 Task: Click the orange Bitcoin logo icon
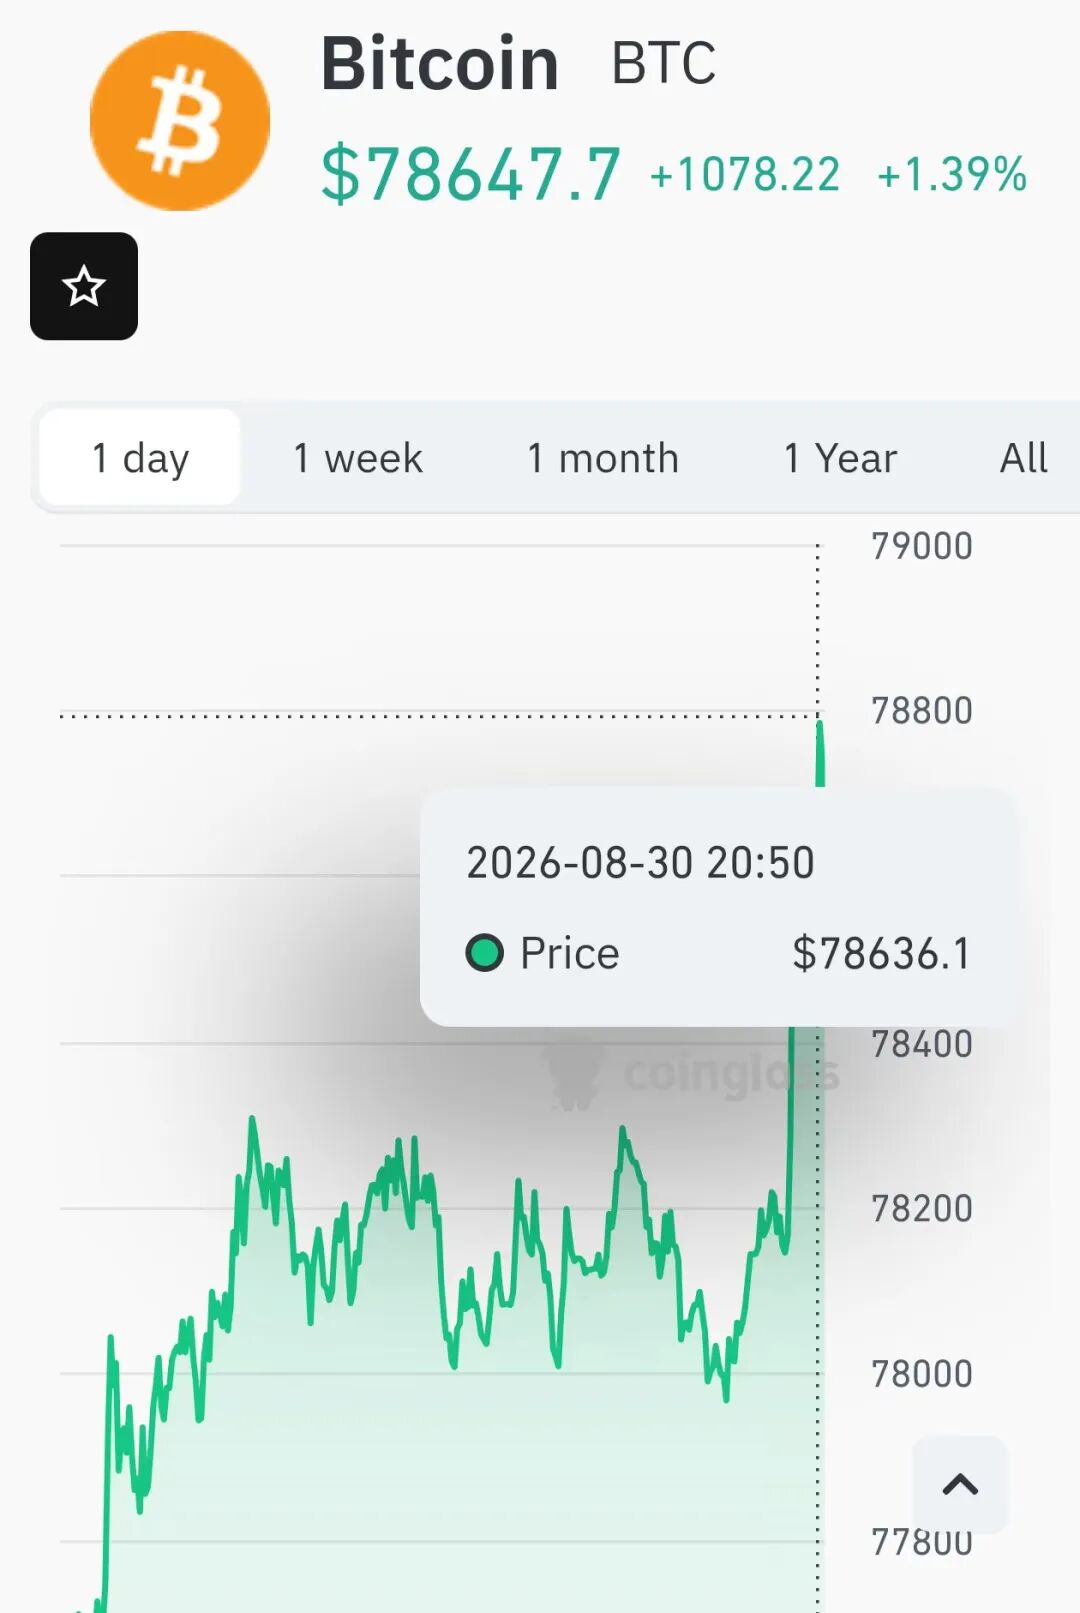click(x=180, y=121)
